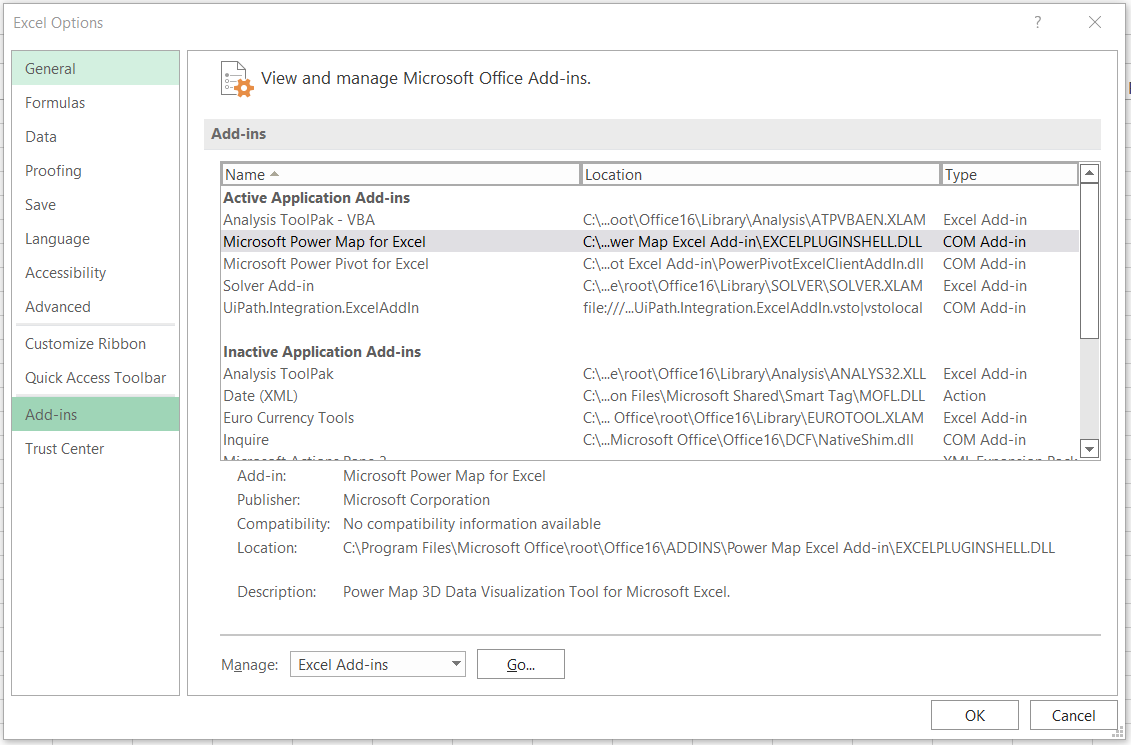Select the Proofing category

point(53,171)
